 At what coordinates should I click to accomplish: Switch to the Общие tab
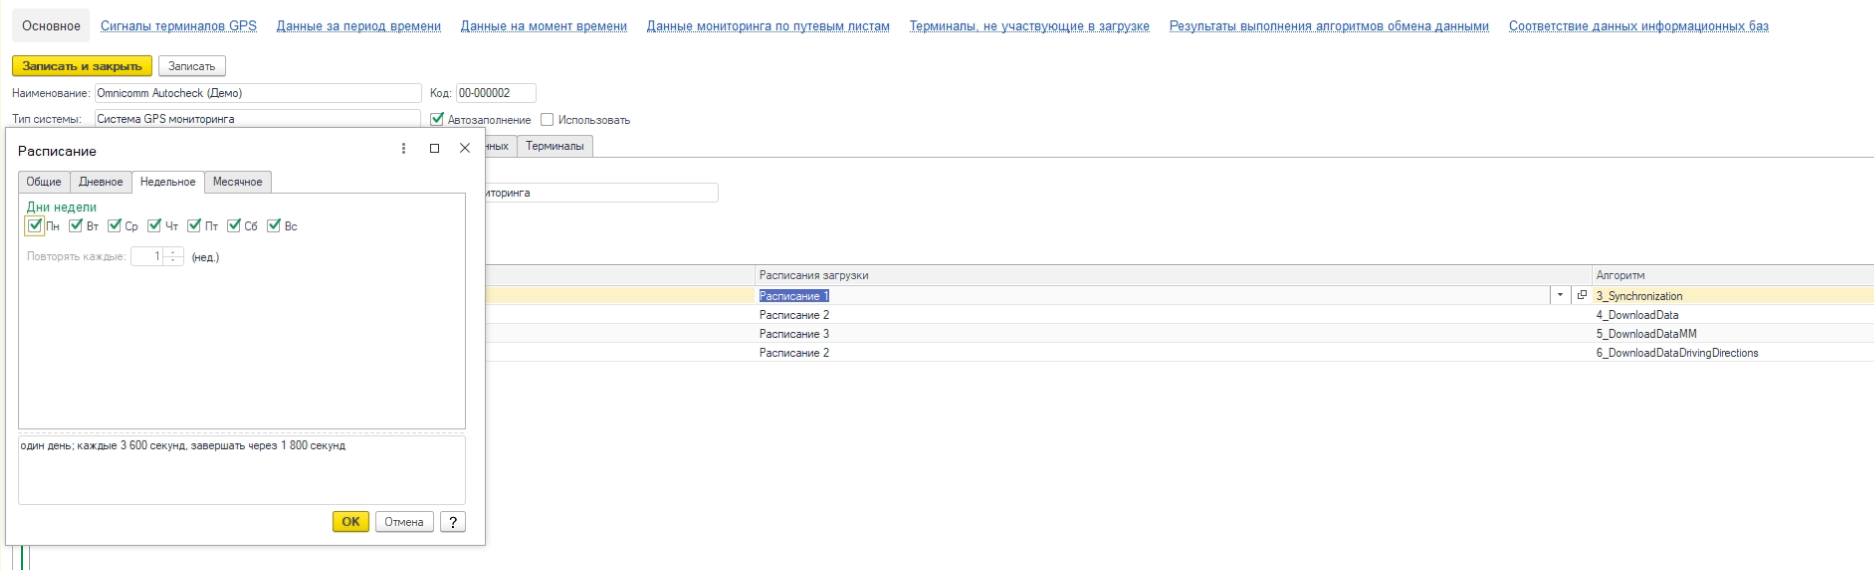44,182
